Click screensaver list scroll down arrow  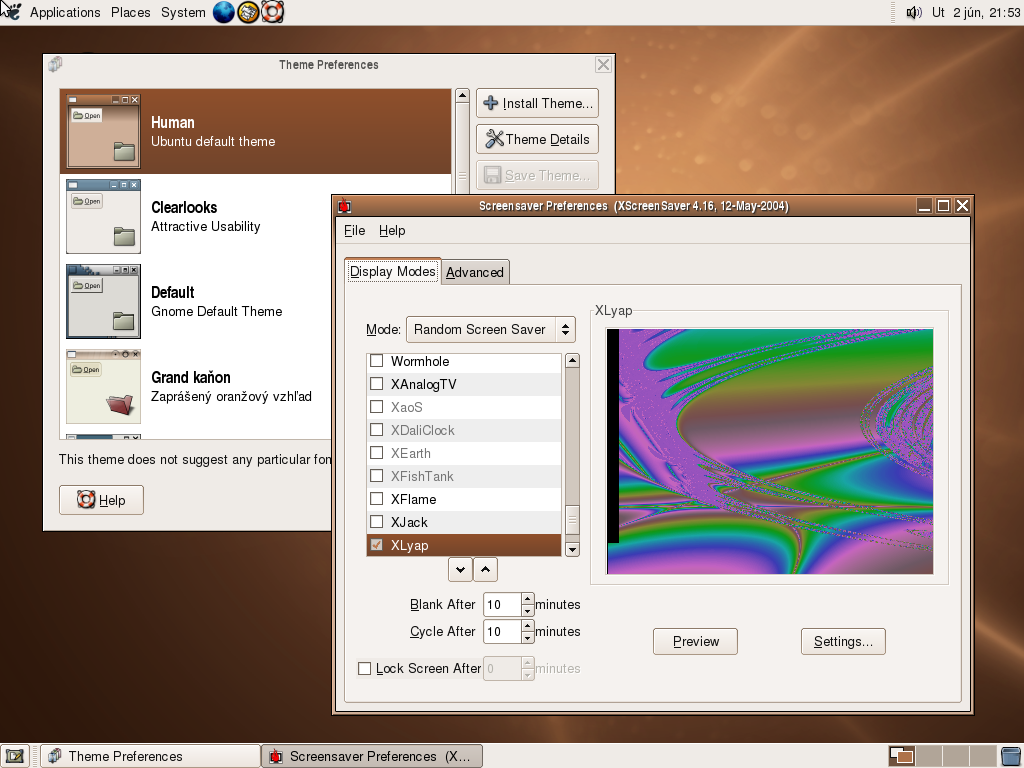pyautogui.click(x=572, y=549)
